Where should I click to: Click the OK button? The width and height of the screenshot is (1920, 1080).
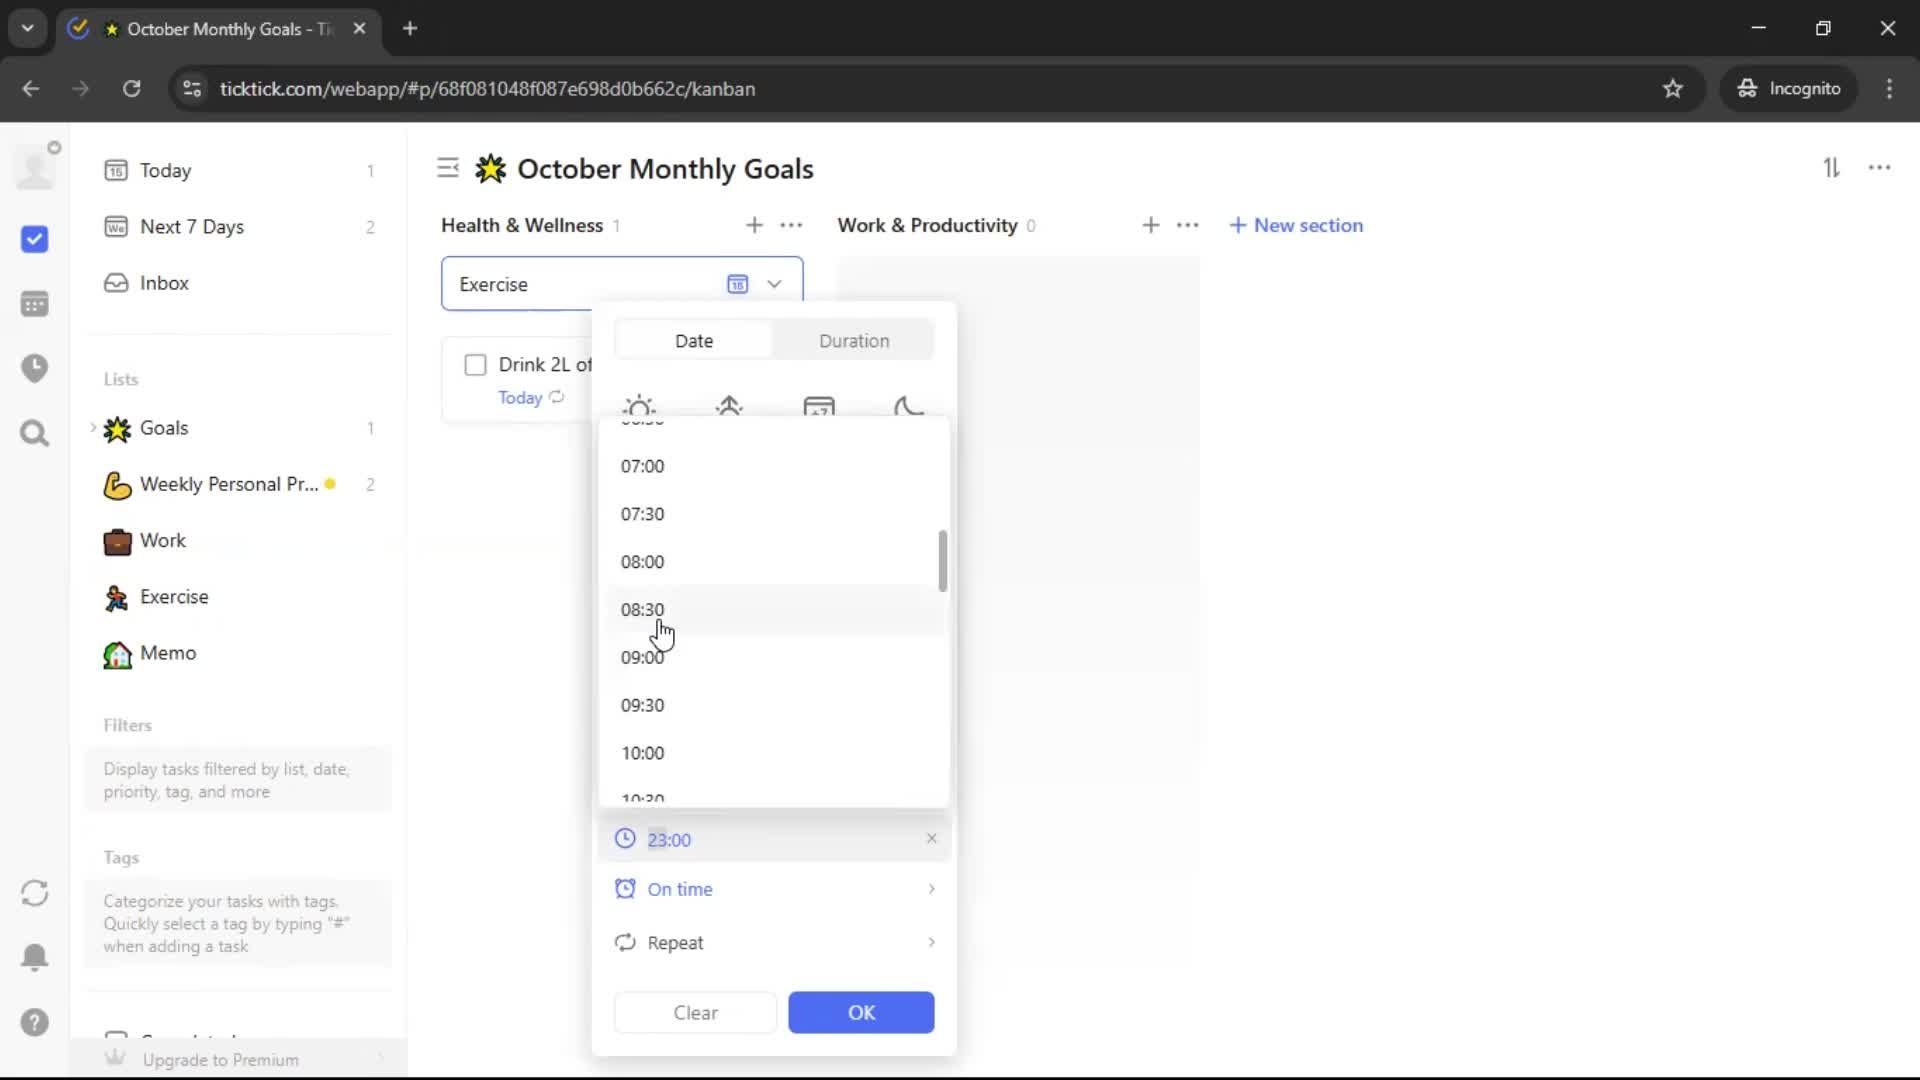pyautogui.click(x=860, y=1012)
